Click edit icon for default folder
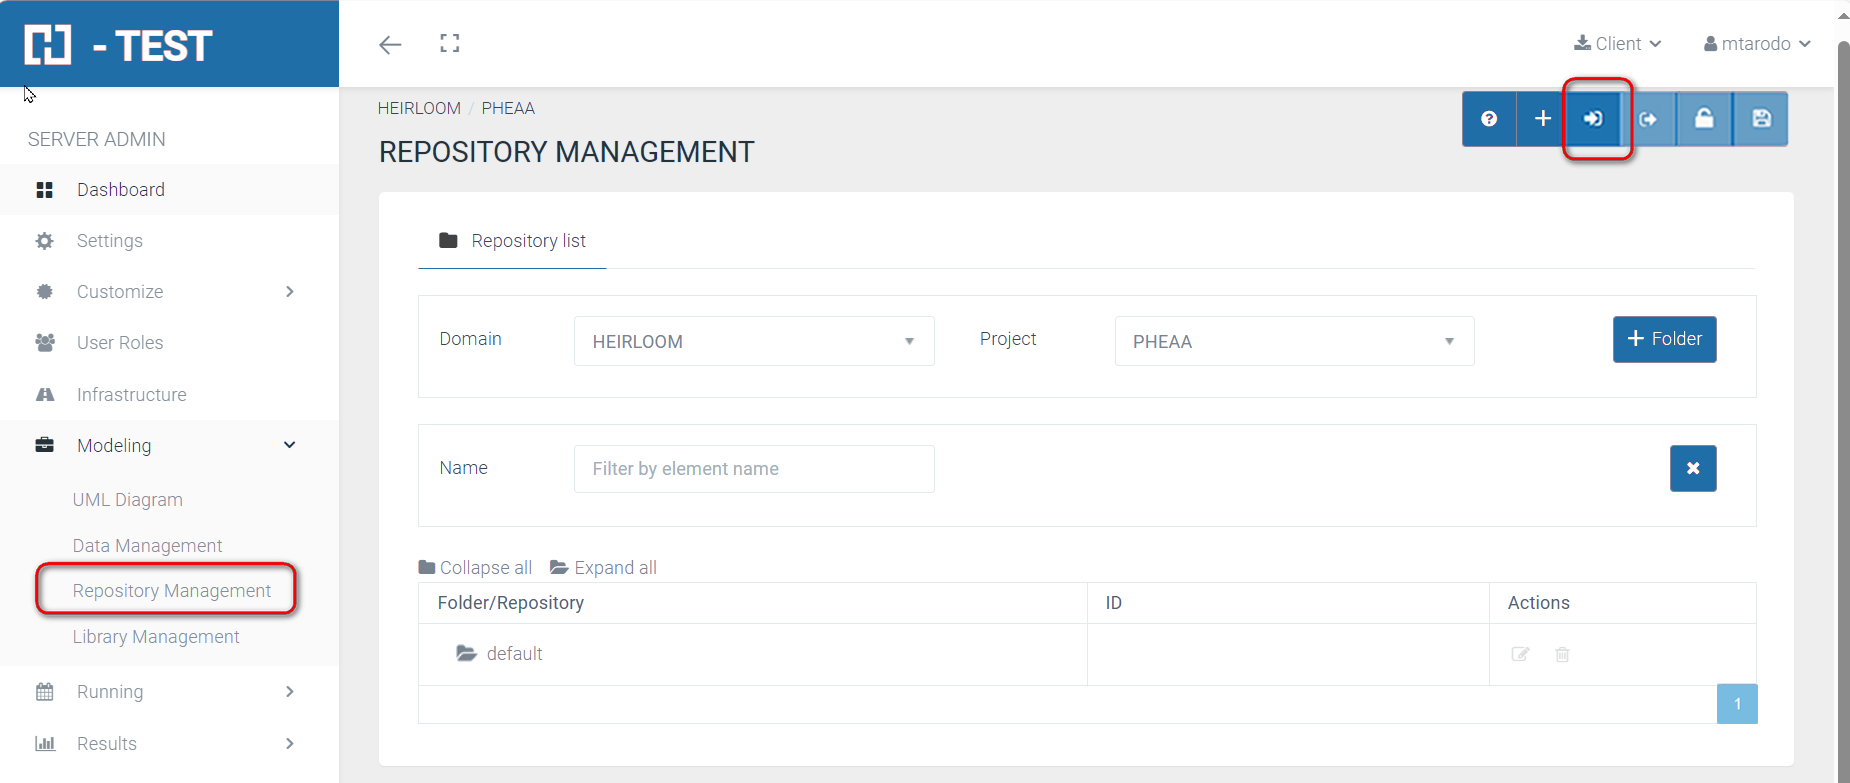The width and height of the screenshot is (1850, 783). pos(1520,654)
